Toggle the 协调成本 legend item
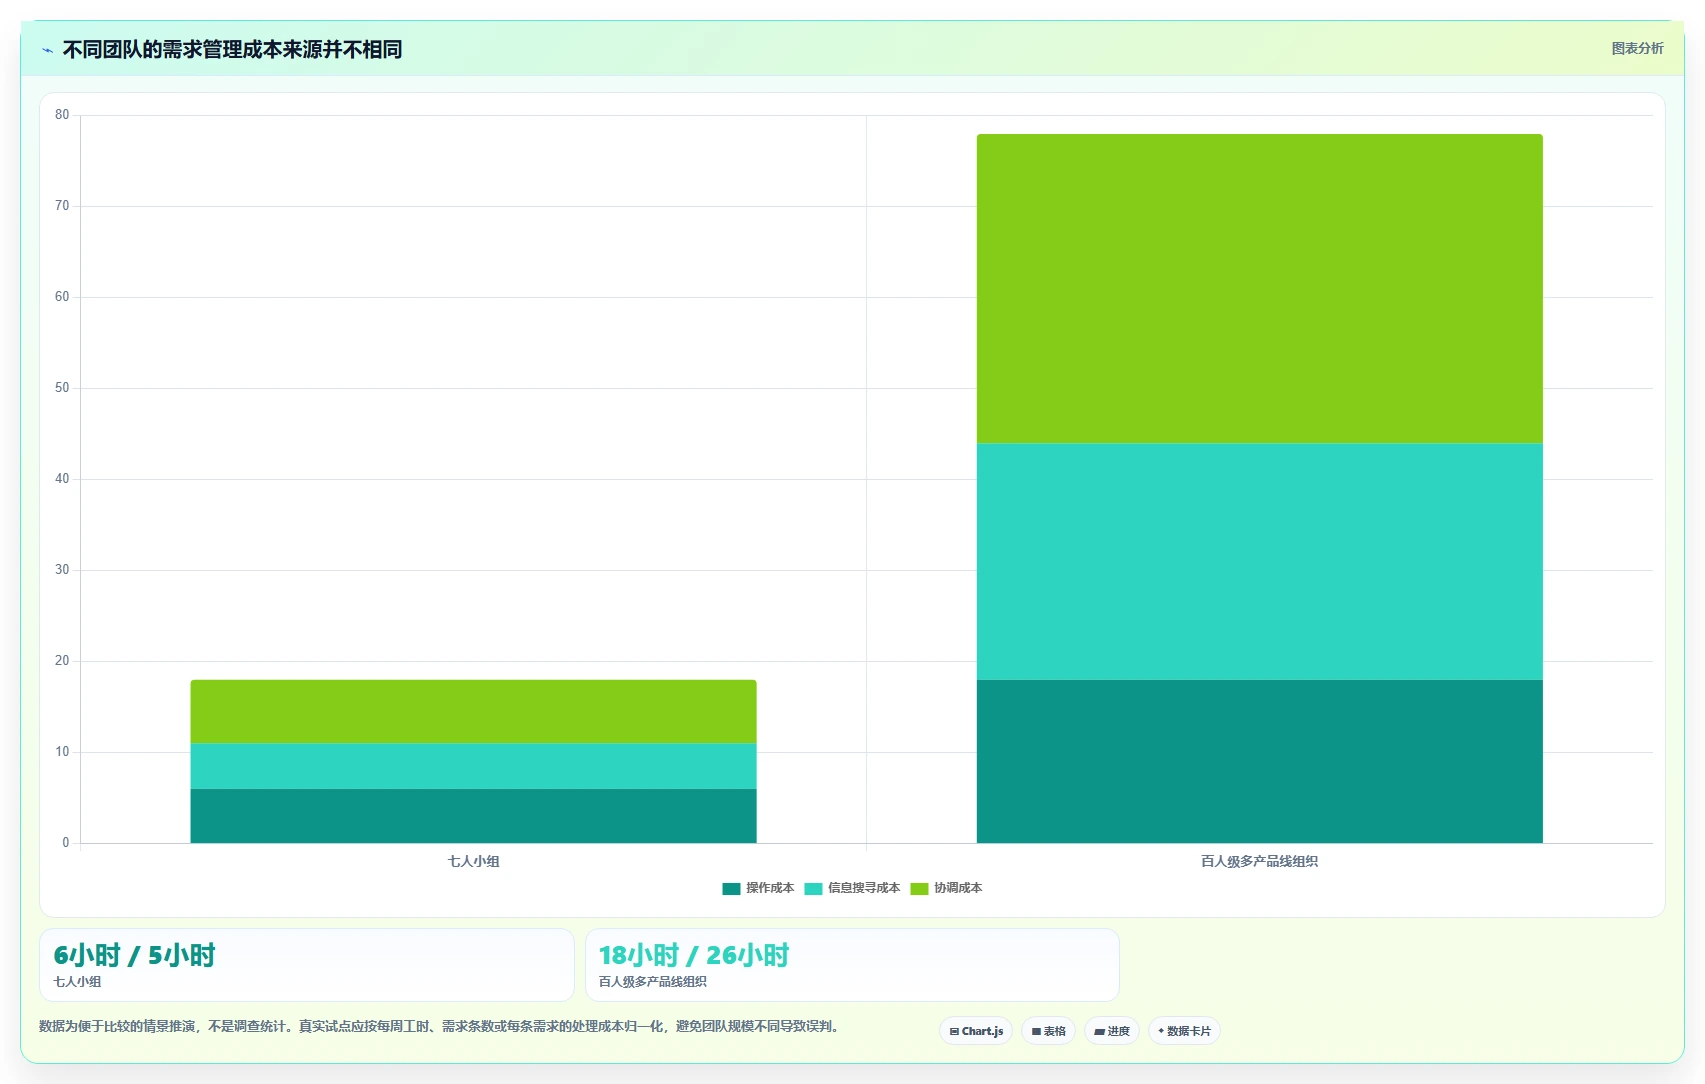 (946, 888)
